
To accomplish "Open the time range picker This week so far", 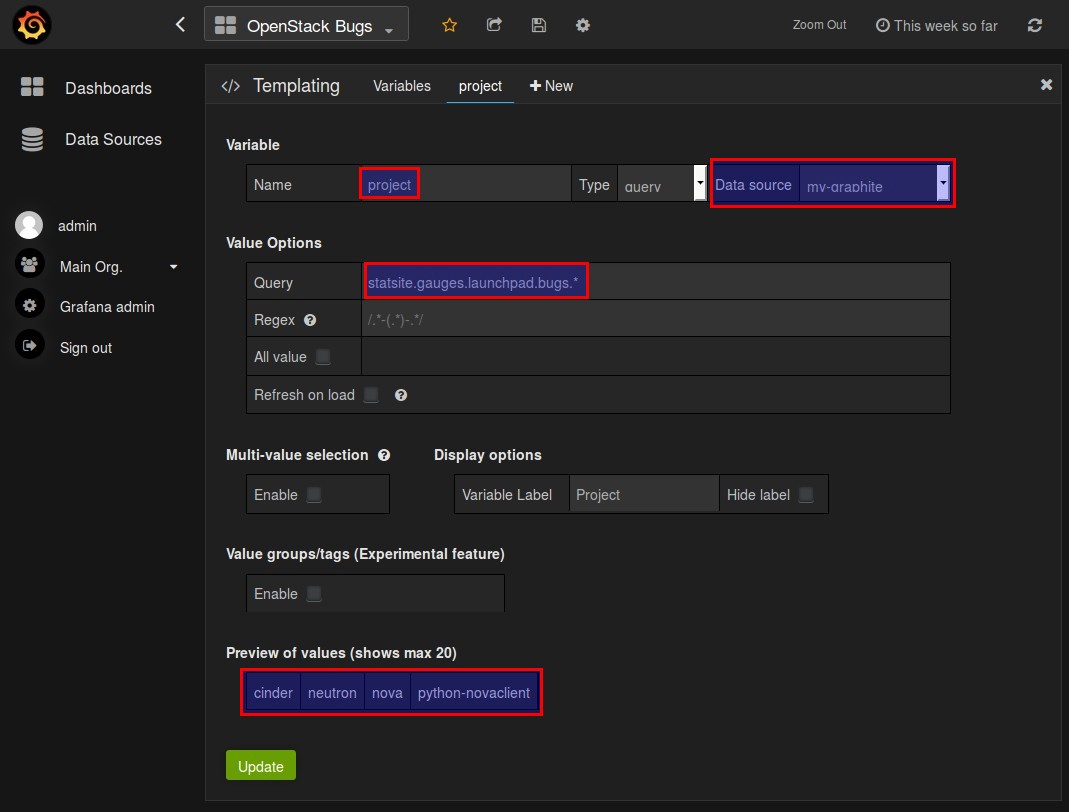I will 937,25.
